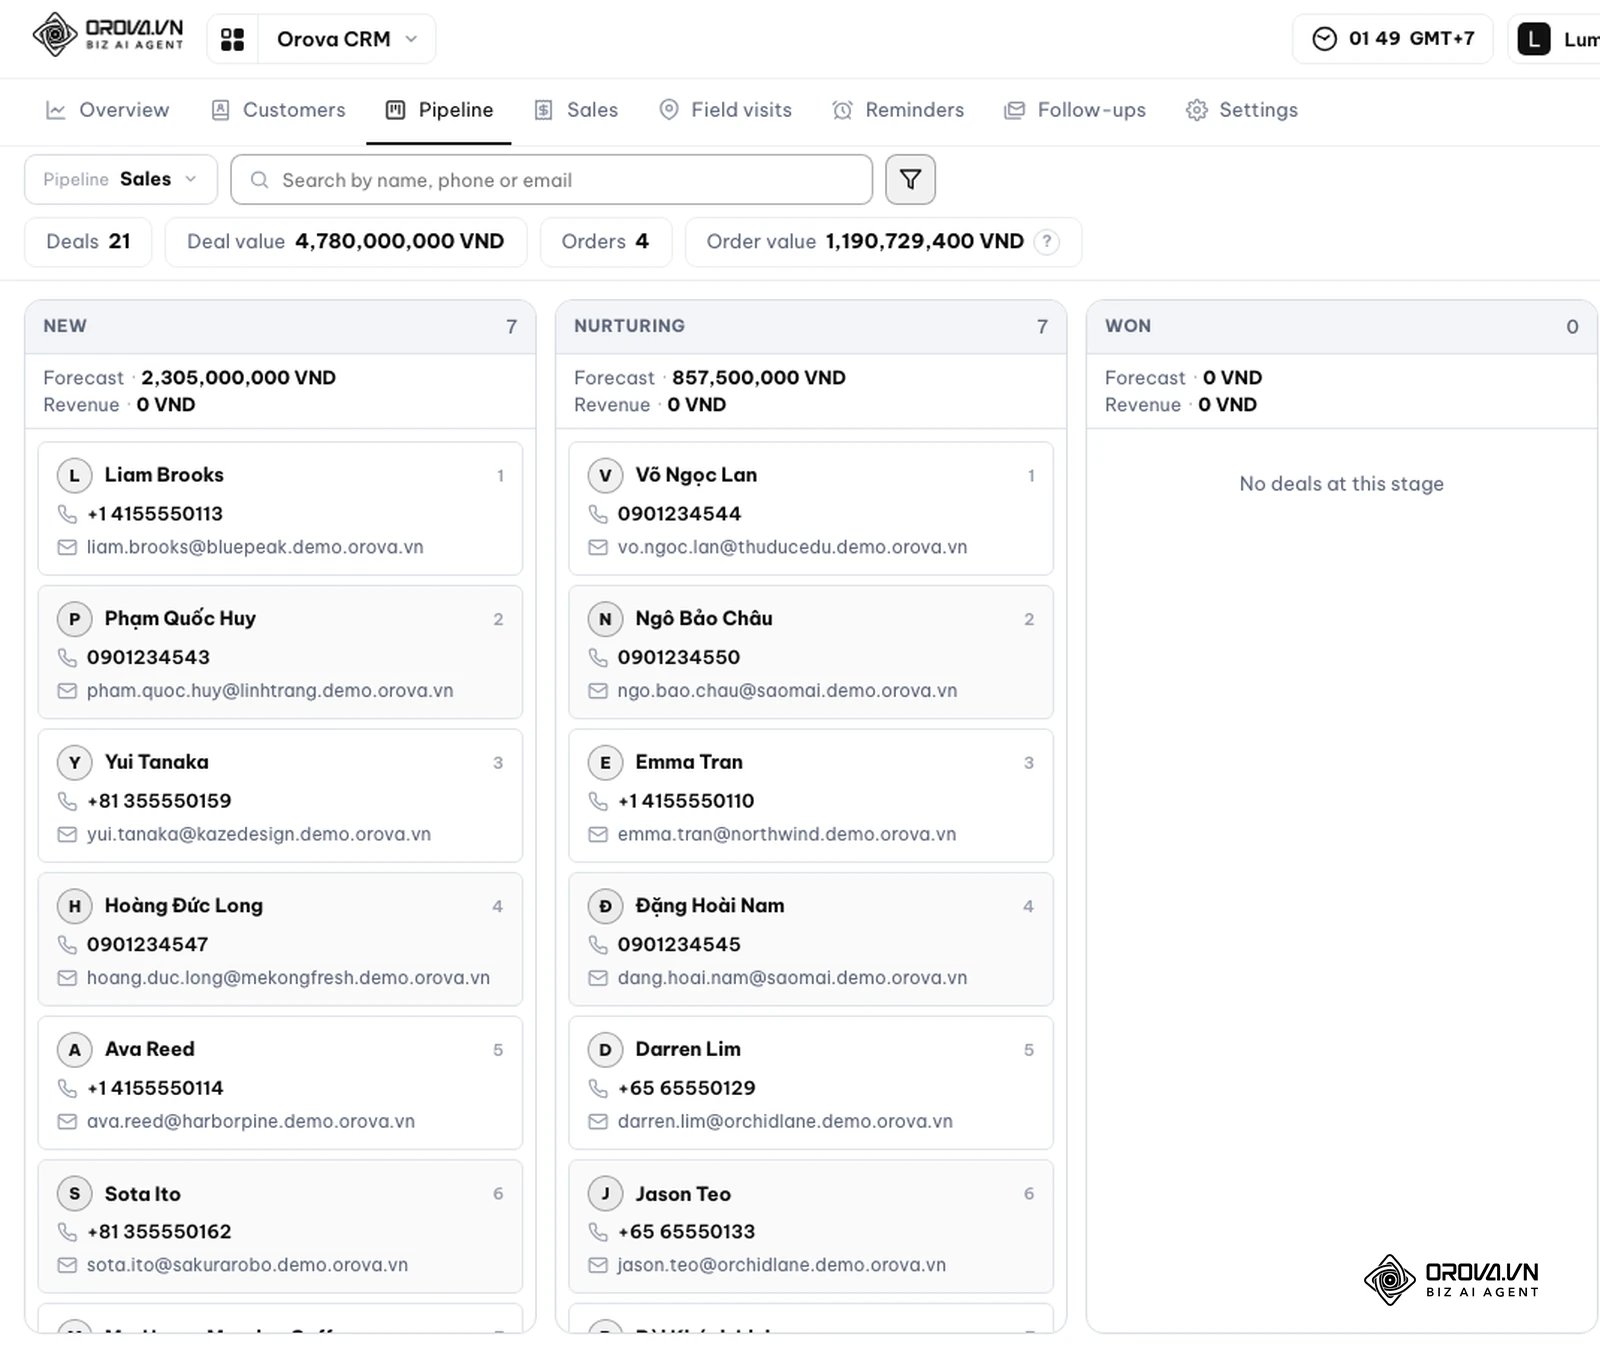Open the Settings tab
This screenshot has width=1600, height=1346.
[x=1241, y=110]
